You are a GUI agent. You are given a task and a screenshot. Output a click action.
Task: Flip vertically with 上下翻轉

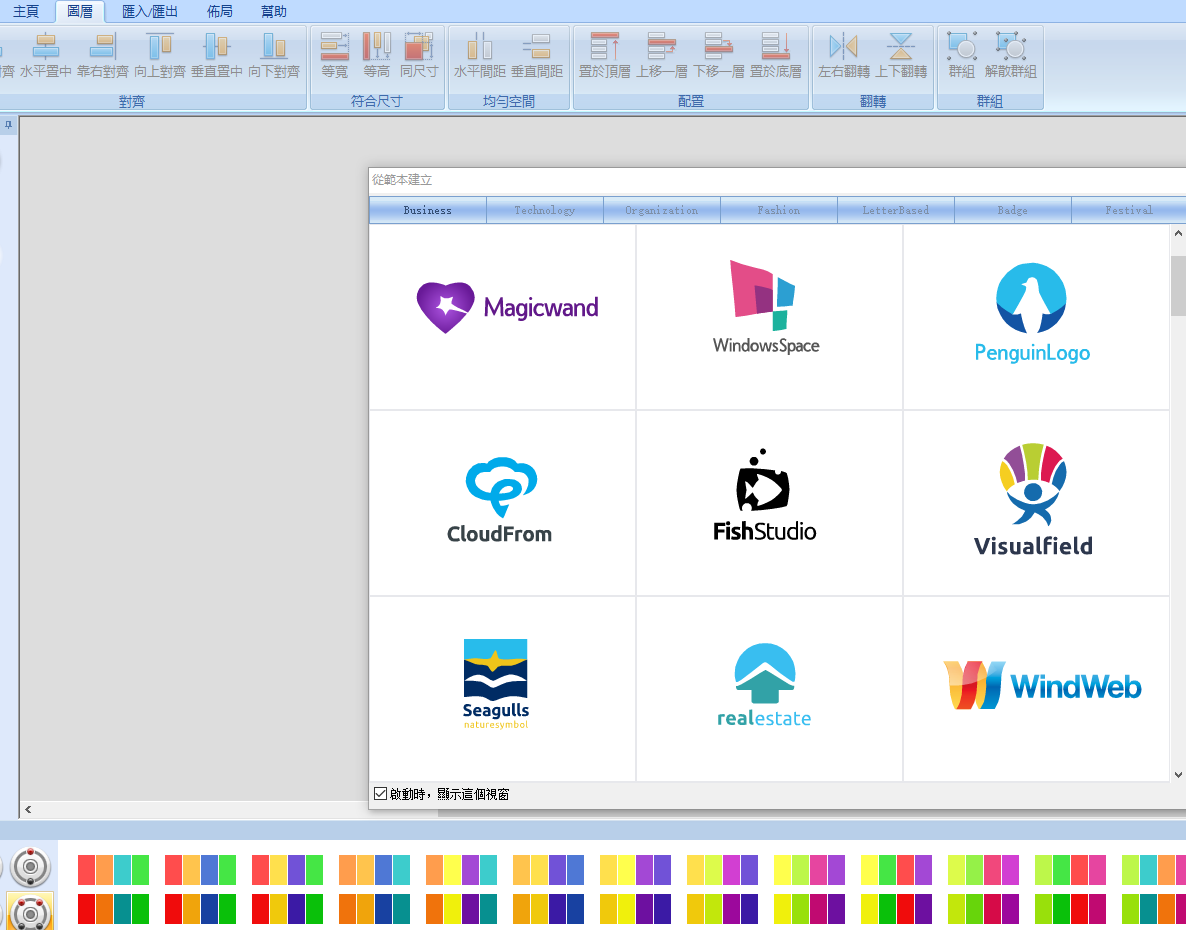901,55
